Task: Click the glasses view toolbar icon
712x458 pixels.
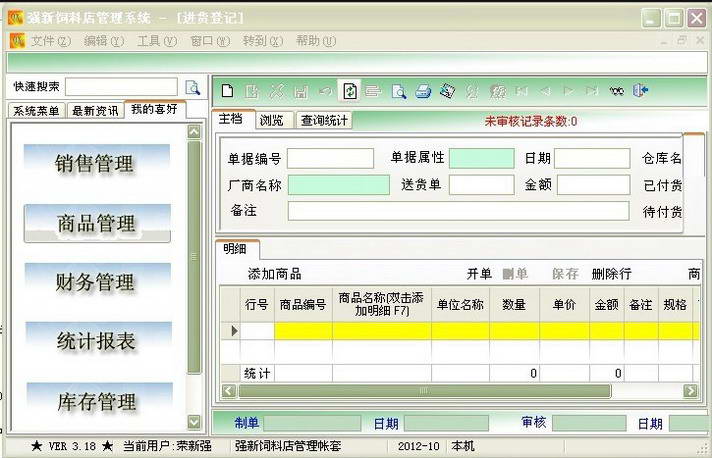Action: click(x=616, y=91)
